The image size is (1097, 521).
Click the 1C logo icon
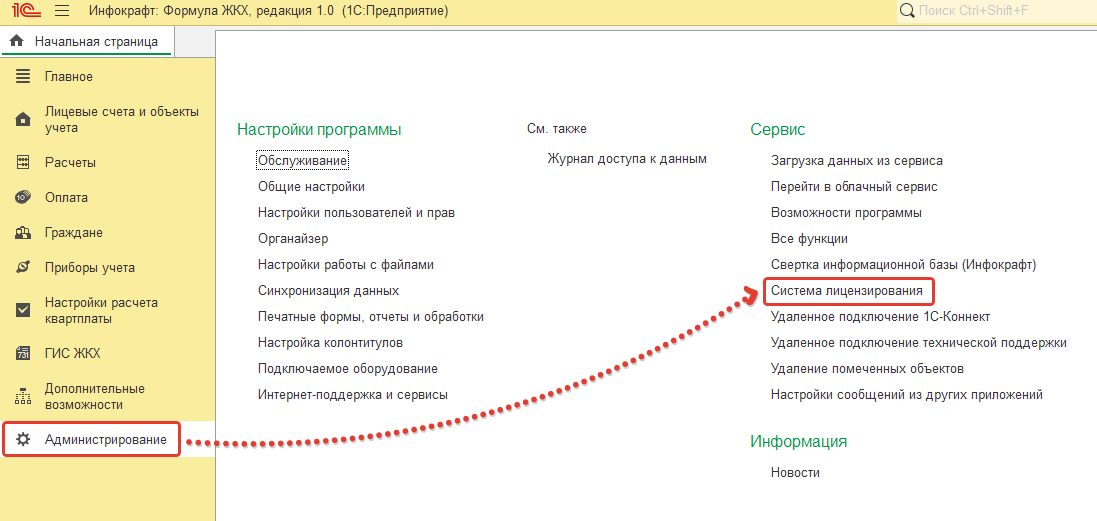tap(23, 11)
